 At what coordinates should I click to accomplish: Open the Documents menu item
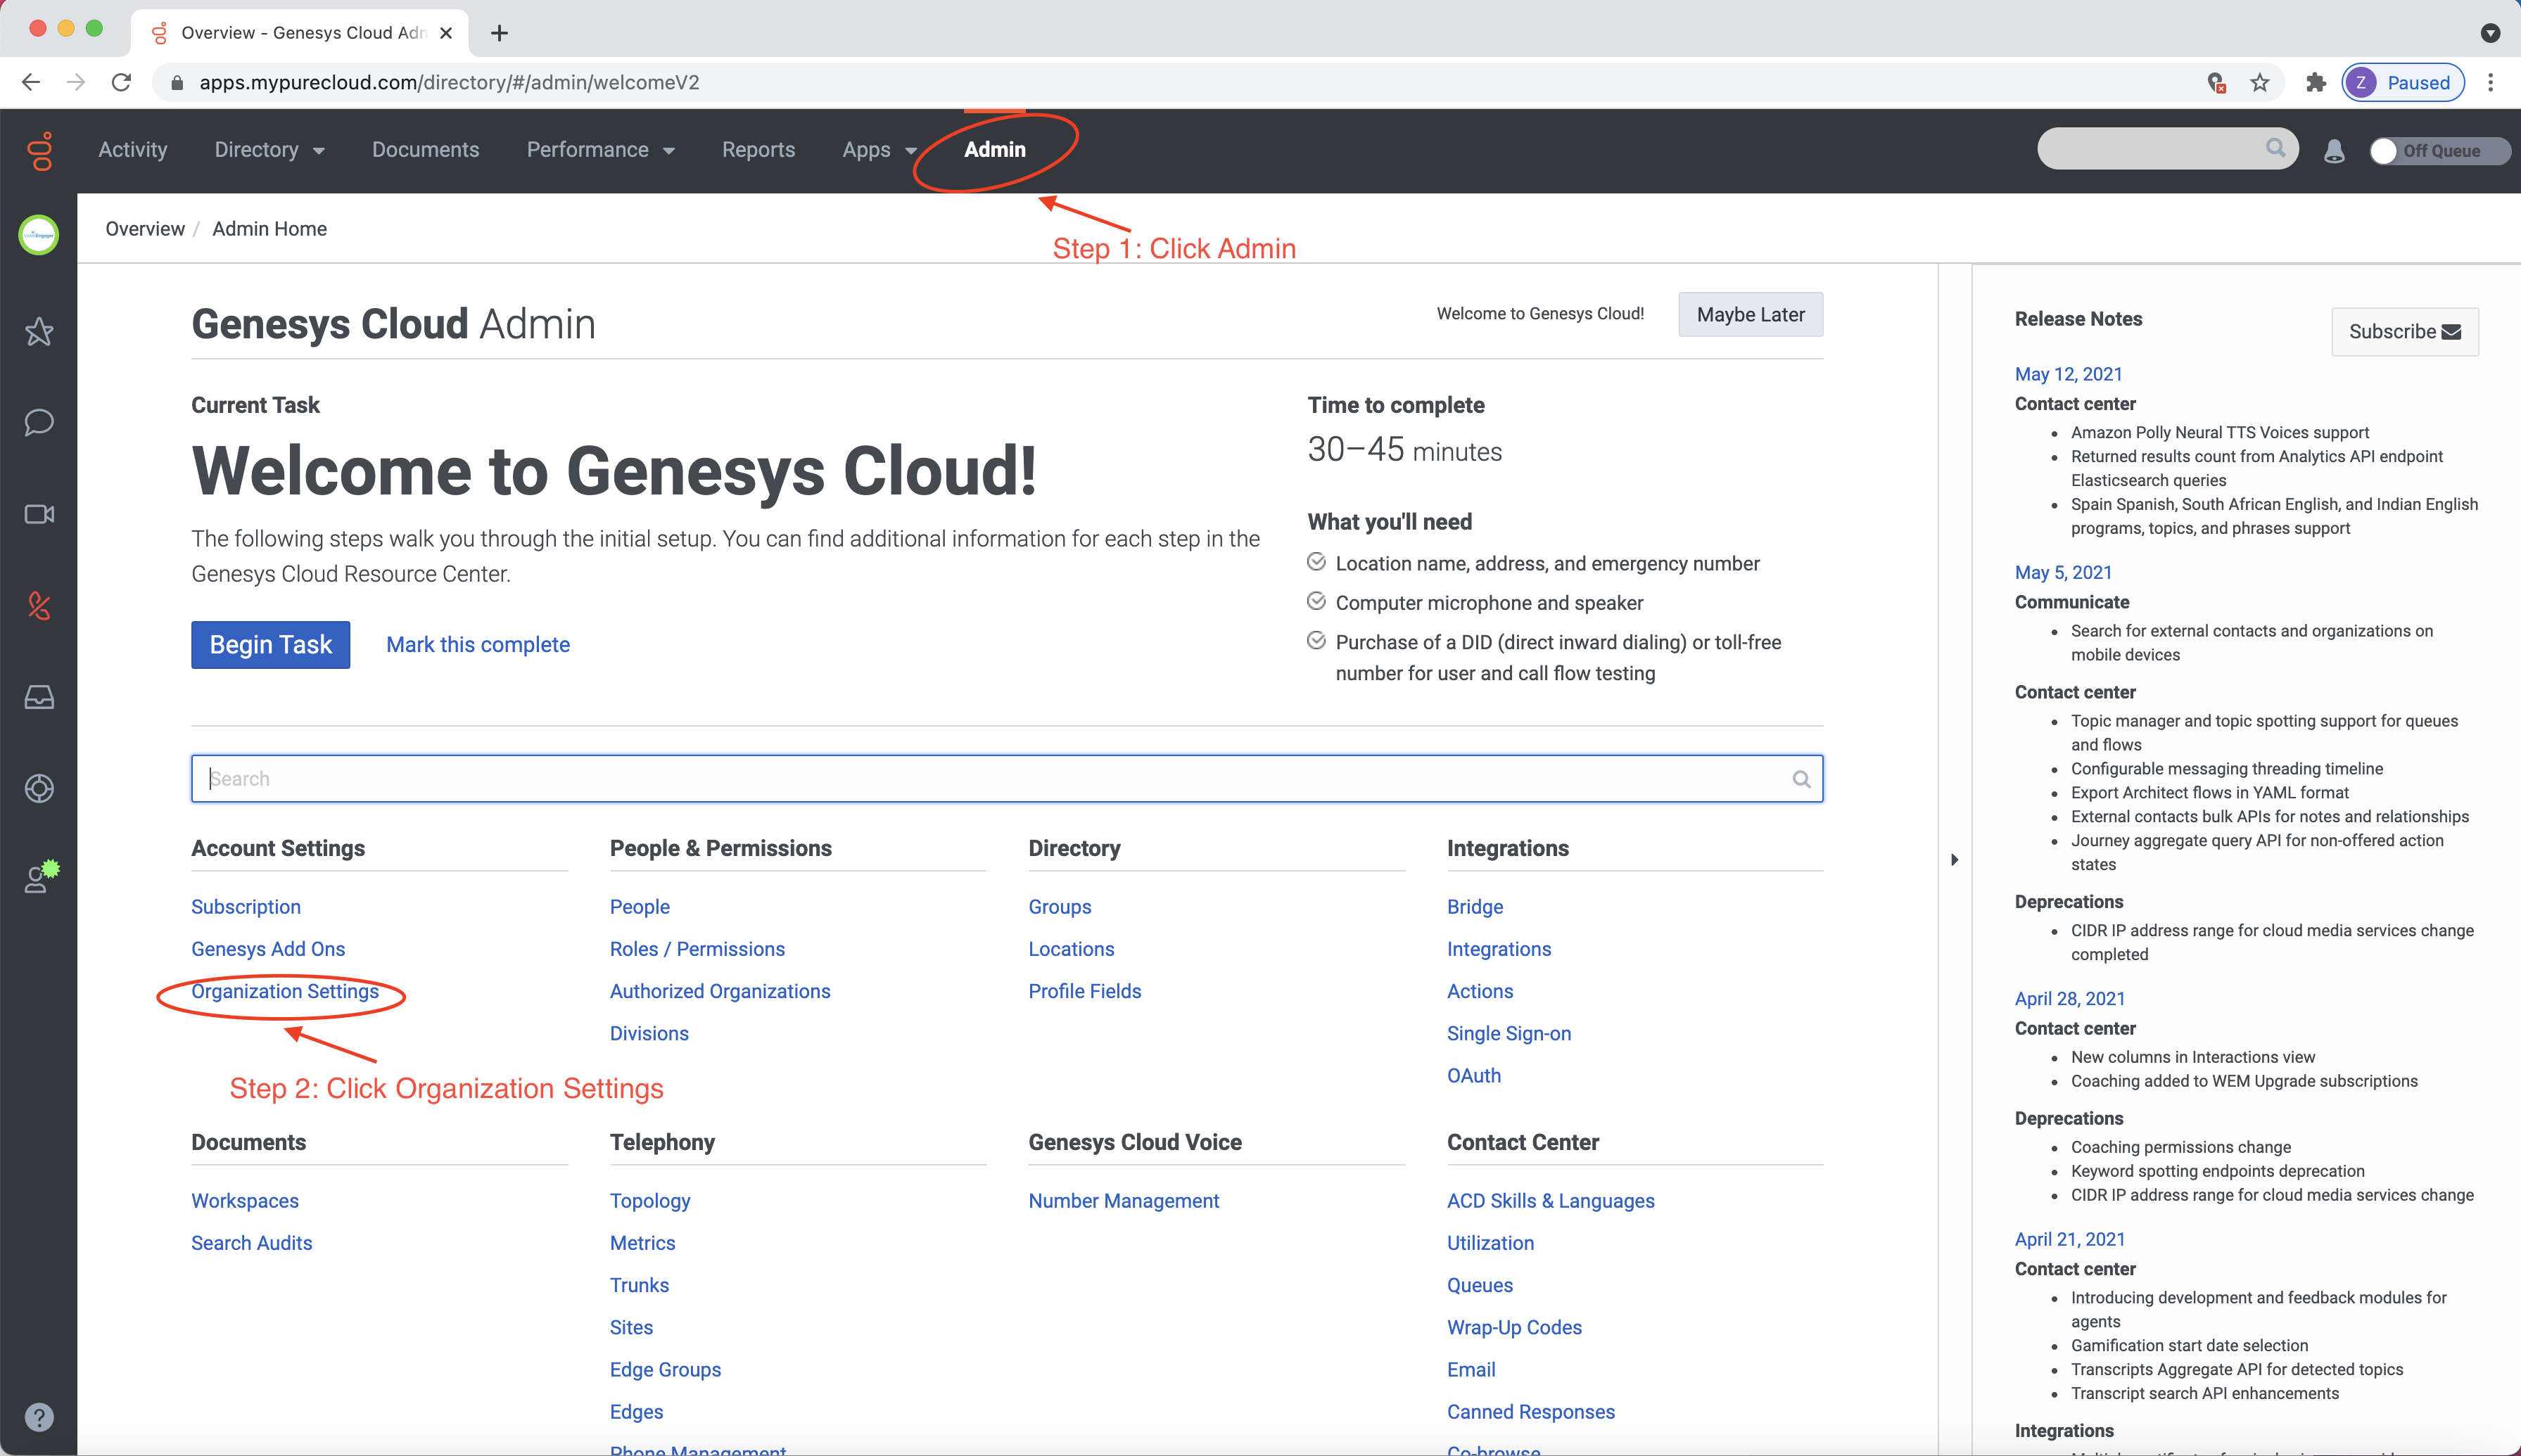(x=426, y=150)
